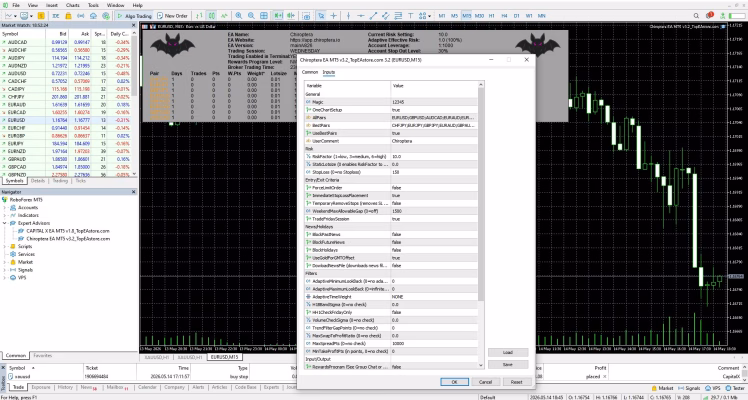This screenshot has width=748, height=400.
Task: Click the AdaptiveTimeWeight NONE value
Action: click(x=434, y=297)
